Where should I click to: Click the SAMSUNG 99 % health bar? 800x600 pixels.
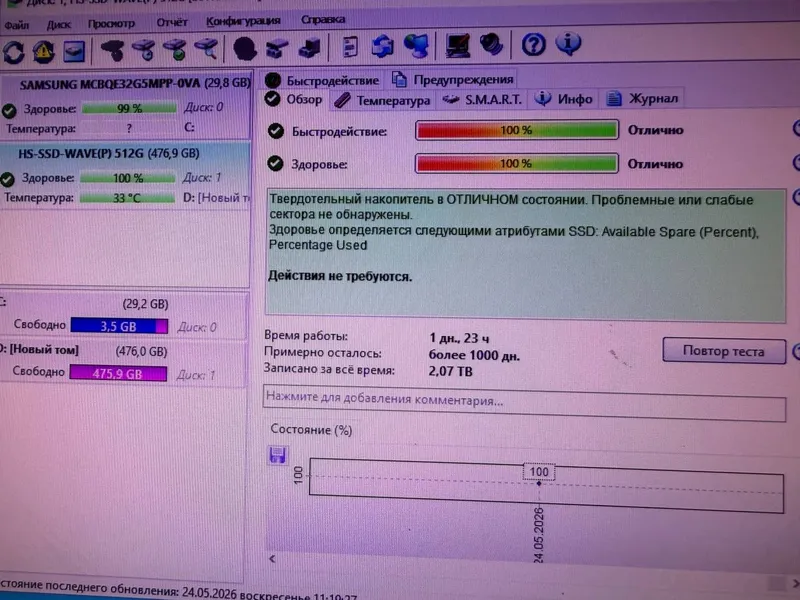[x=129, y=108]
